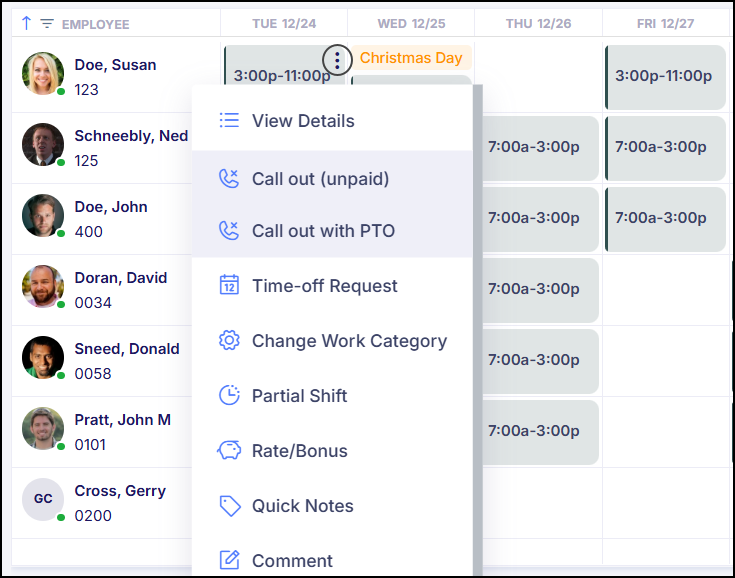The height and width of the screenshot is (578, 735).
Task: Click Gerry Cross's GC initials avatar
Action: 43,499
